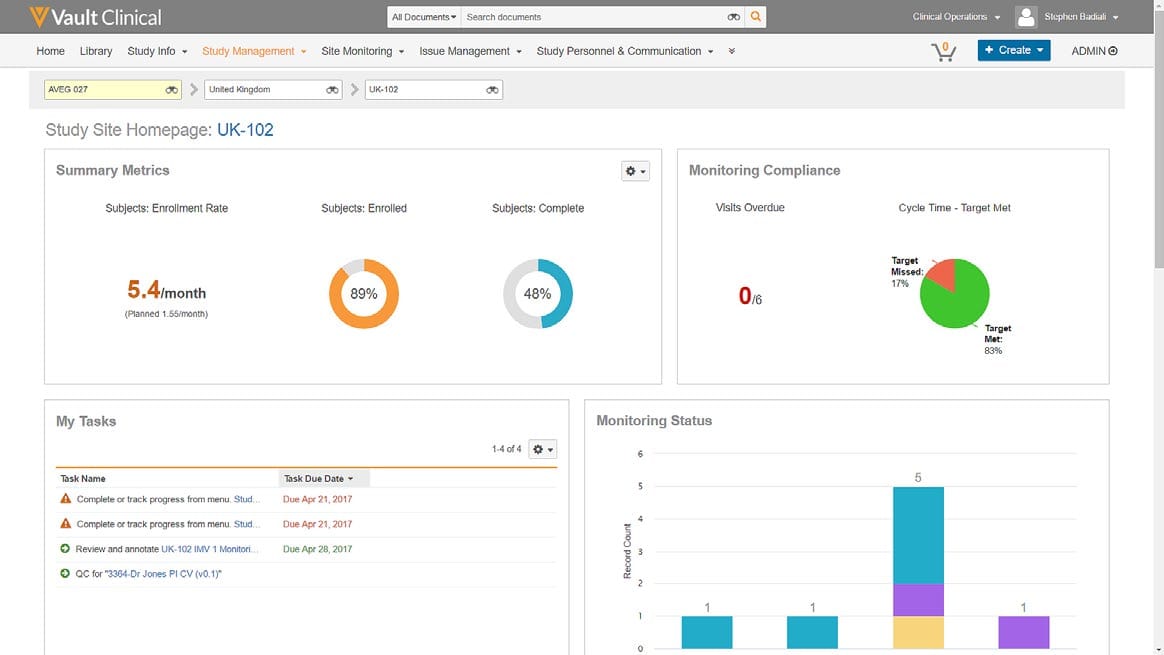Image resolution: width=1164 pixels, height=655 pixels.
Task: Open My Tasks gear settings
Action: coord(543,449)
